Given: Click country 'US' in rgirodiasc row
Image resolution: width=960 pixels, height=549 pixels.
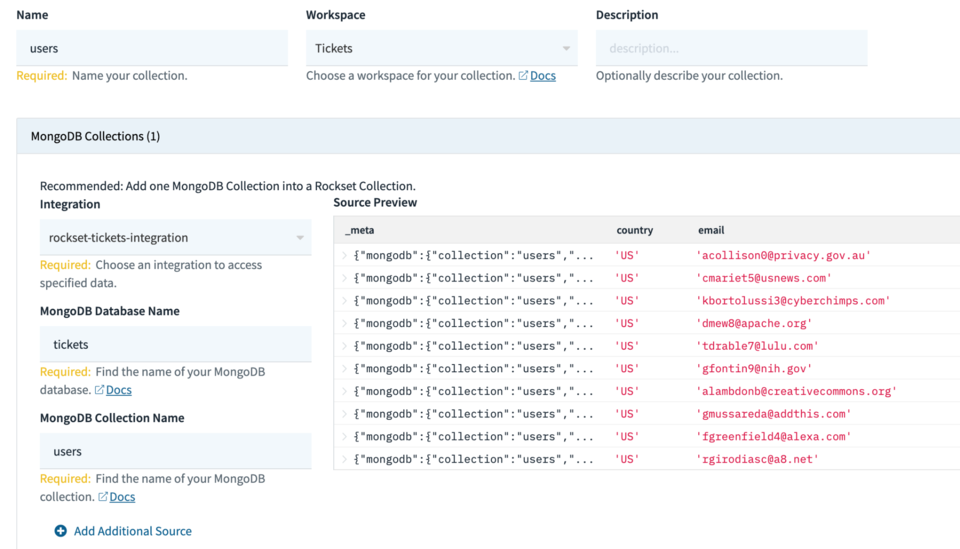Looking at the screenshot, I should (x=627, y=459).
